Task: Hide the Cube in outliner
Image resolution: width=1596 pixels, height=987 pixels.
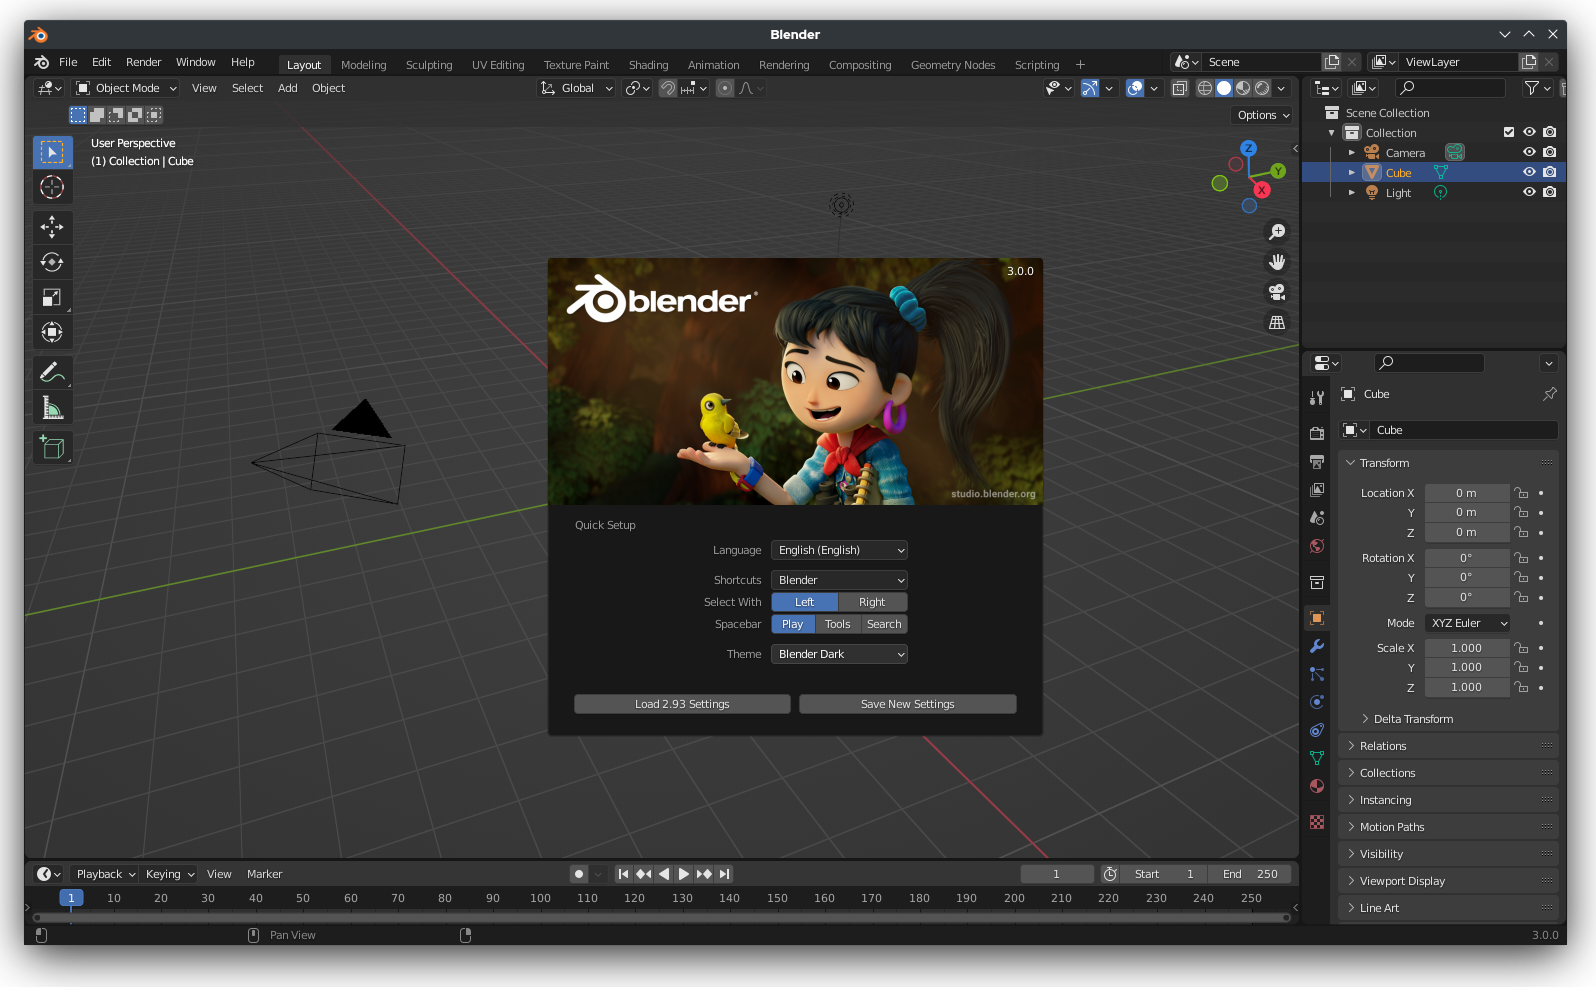Action: click(x=1529, y=172)
